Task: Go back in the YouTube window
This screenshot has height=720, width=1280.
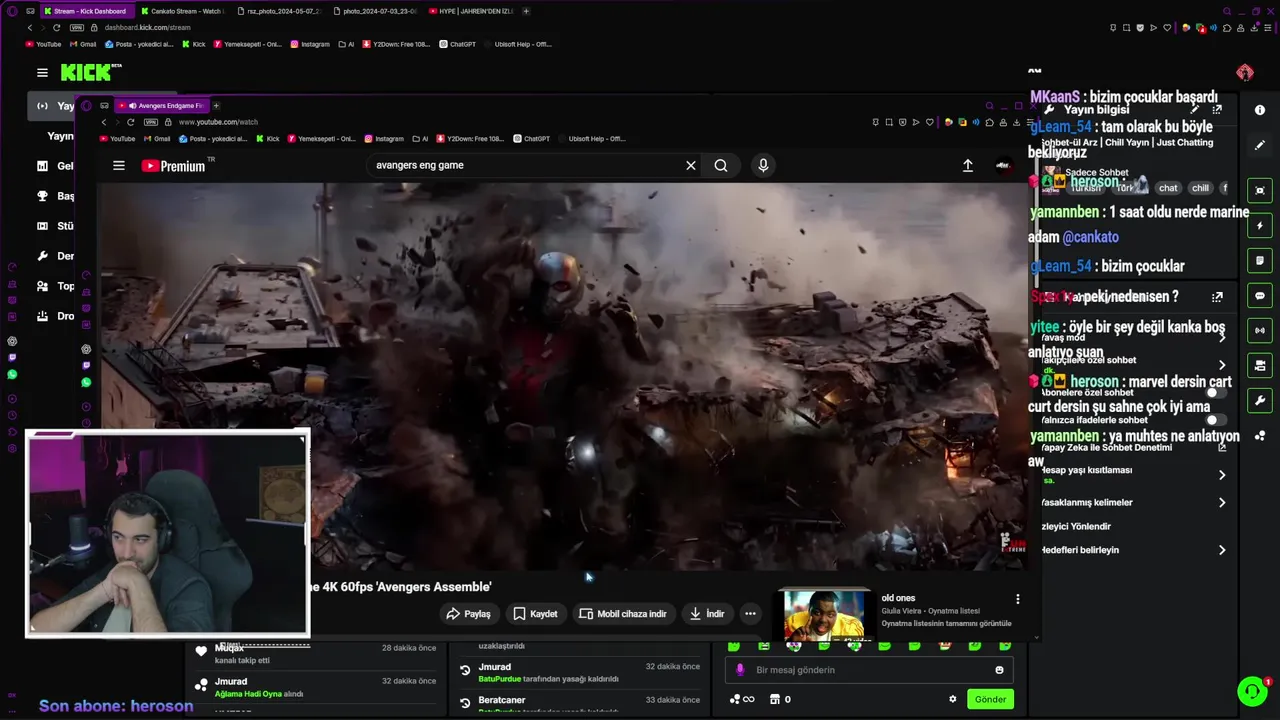Action: click(x=103, y=122)
